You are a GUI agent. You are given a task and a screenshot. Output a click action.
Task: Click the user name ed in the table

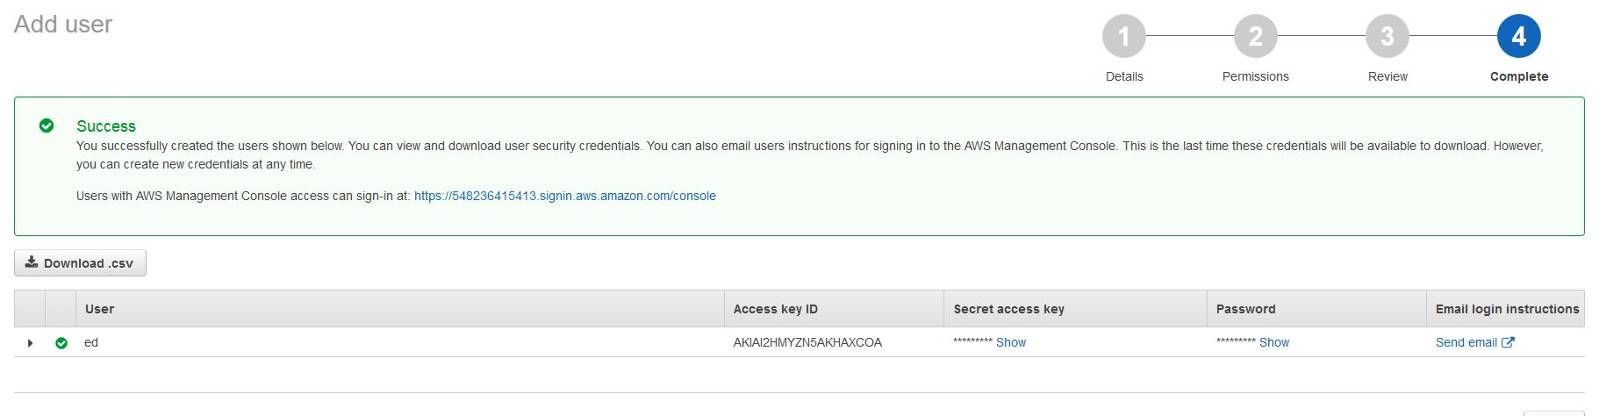[x=91, y=342]
